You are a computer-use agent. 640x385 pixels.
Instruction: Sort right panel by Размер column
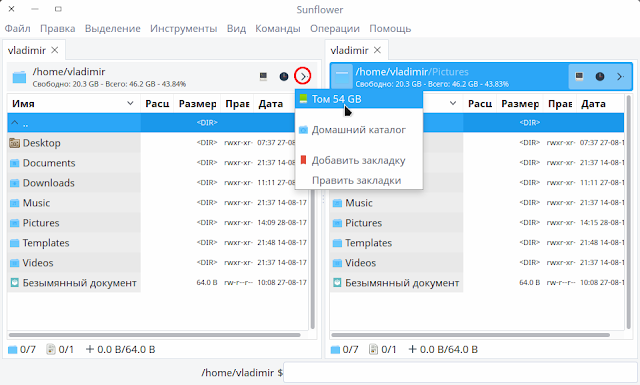click(520, 104)
